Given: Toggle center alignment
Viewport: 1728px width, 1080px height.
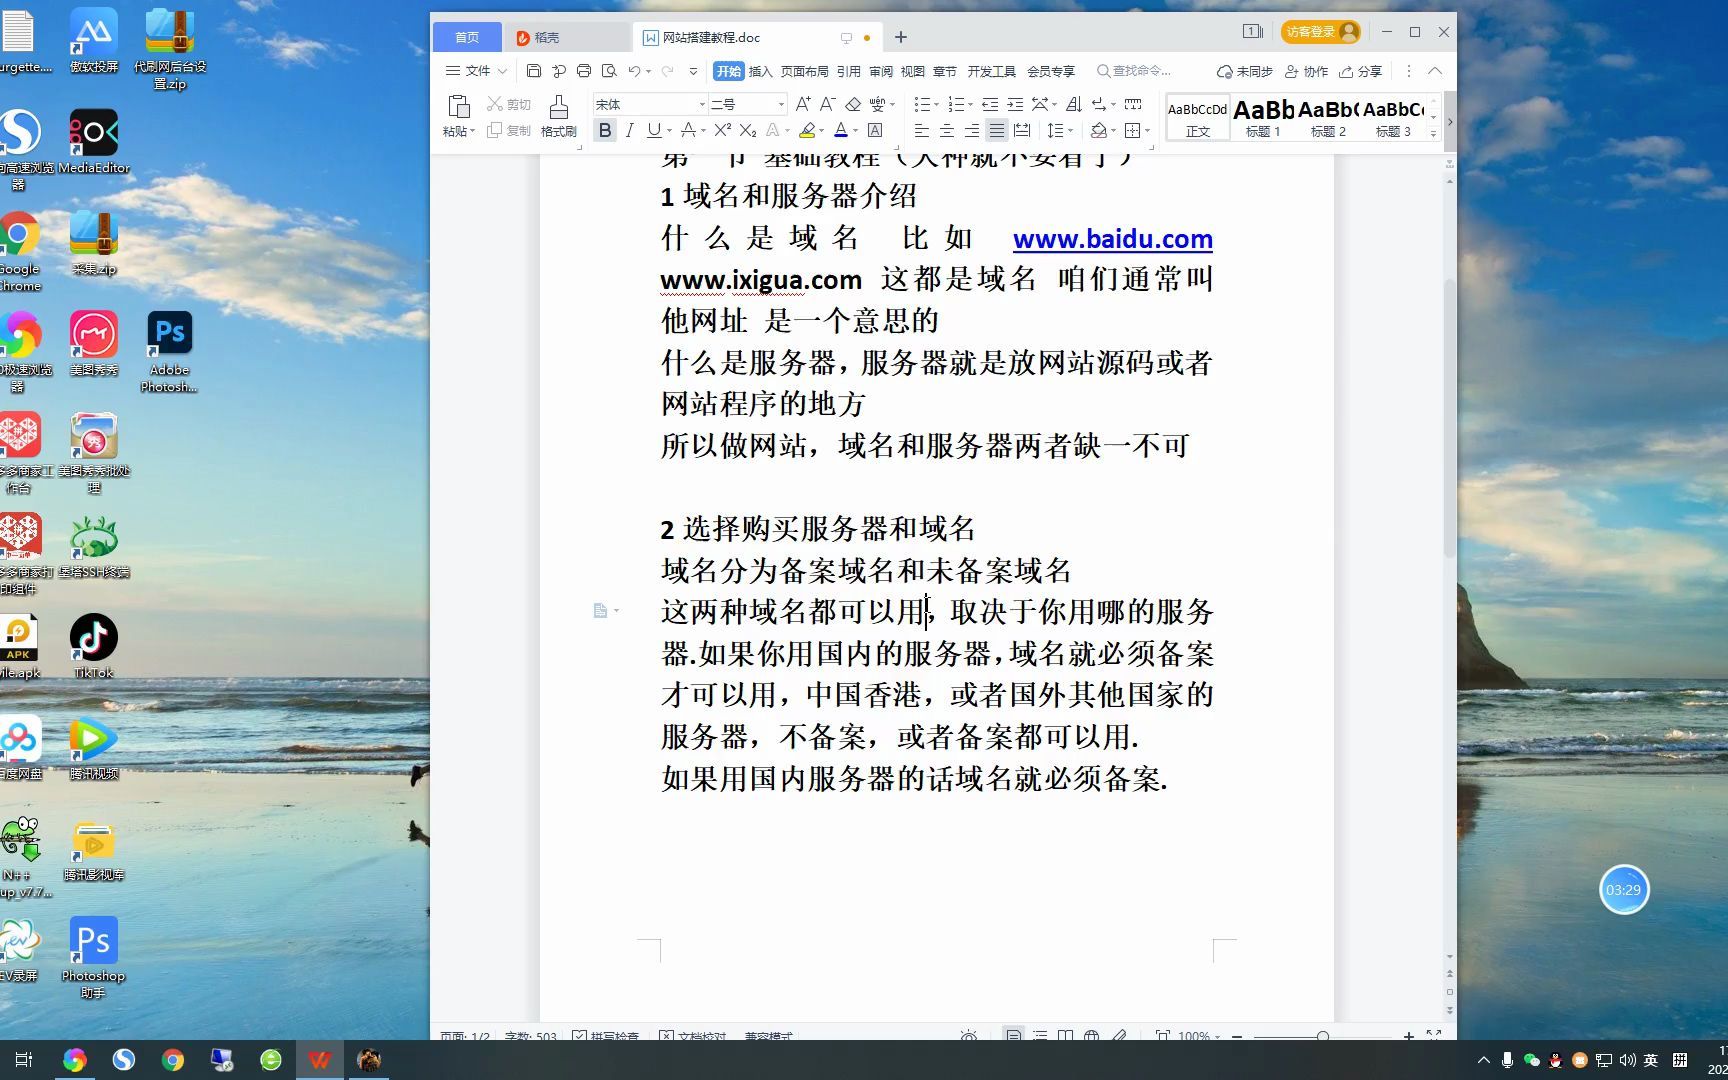Looking at the screenshot, I should [947, 130].
